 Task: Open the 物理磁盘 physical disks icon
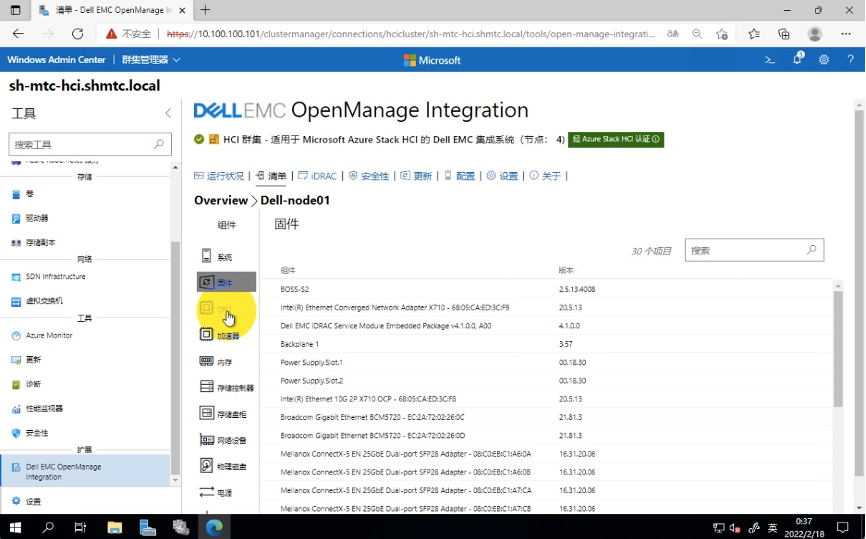point(206,466)
